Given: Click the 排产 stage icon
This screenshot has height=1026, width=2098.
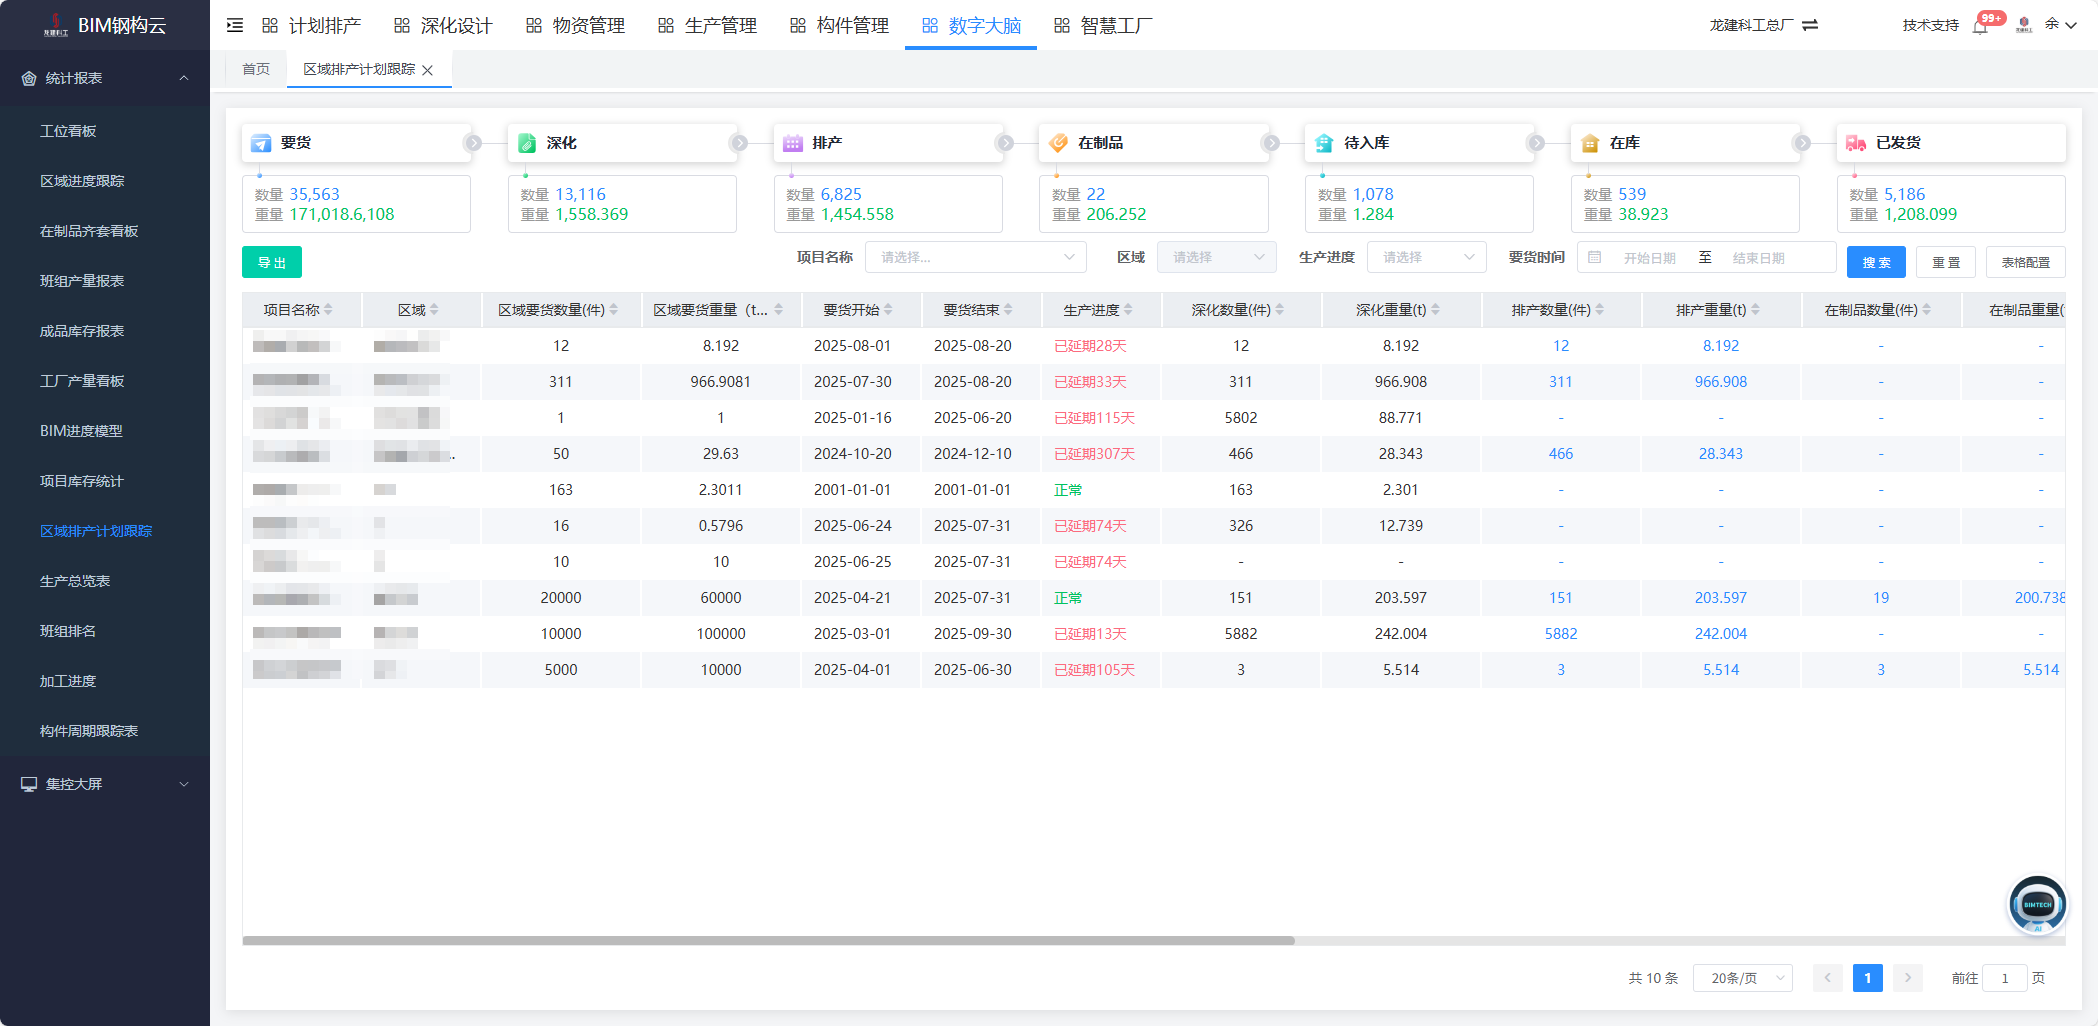Looking at the screenshot, I should (x=793, y=143).
